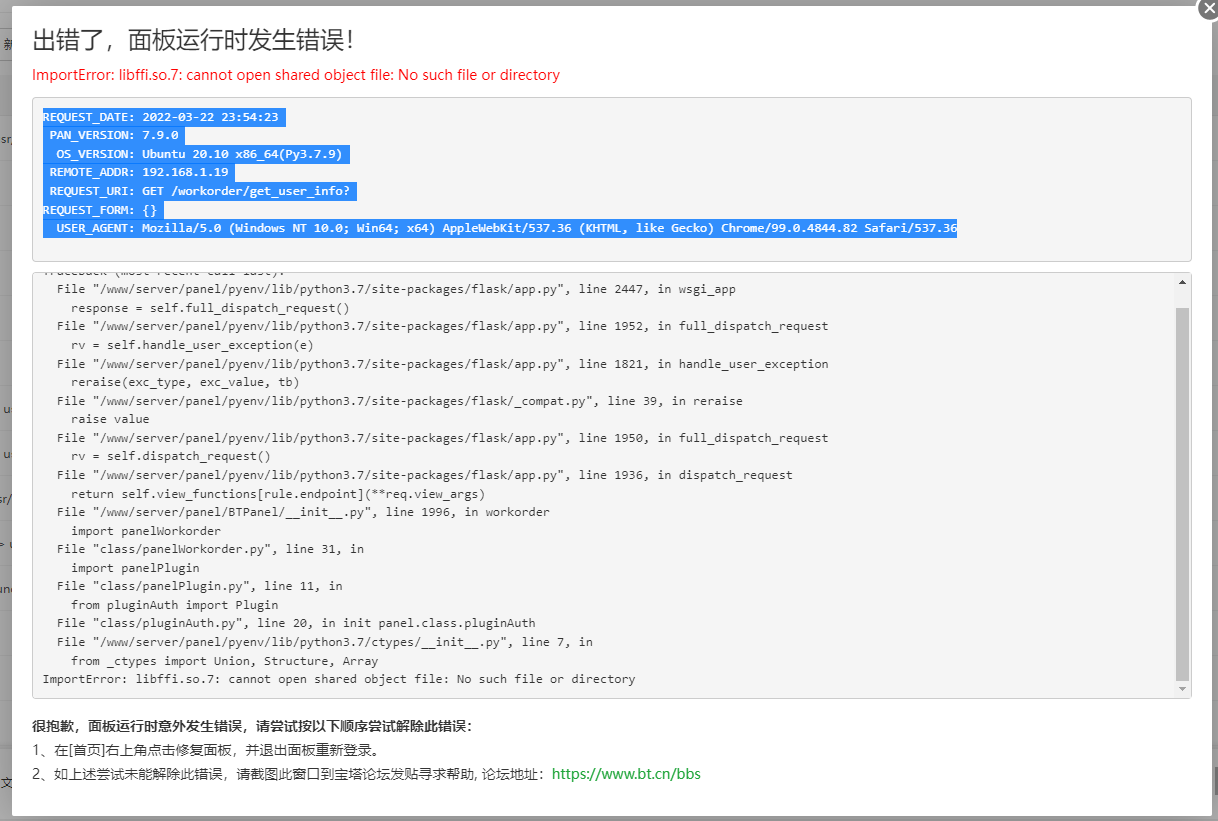Click the red ImportError message under the heading
The width and height of the screenshot is (1218, 821).
tap(296, 75)
